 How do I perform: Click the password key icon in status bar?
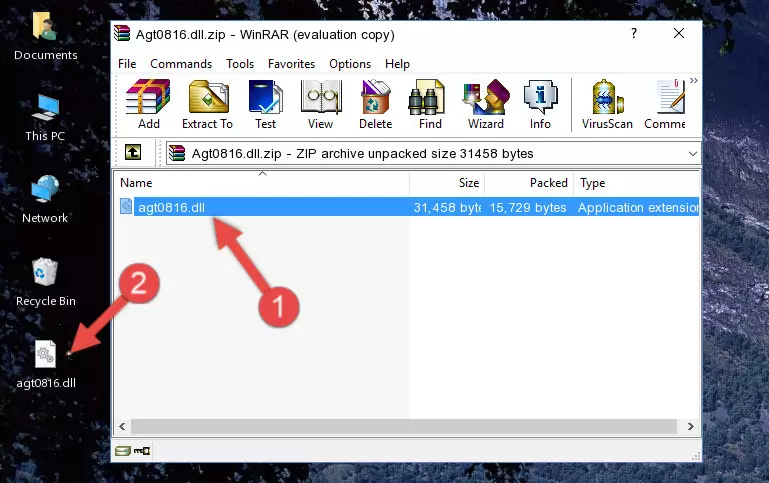[x=142, y=451]
